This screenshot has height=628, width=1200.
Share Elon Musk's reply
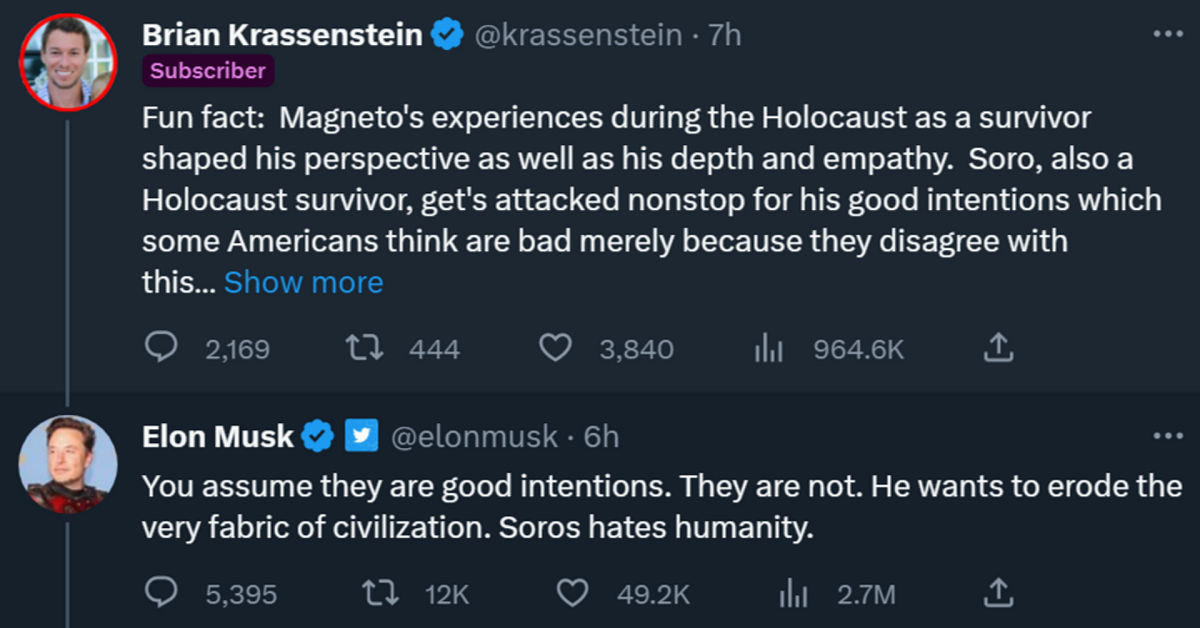(x=1000, y=594)
